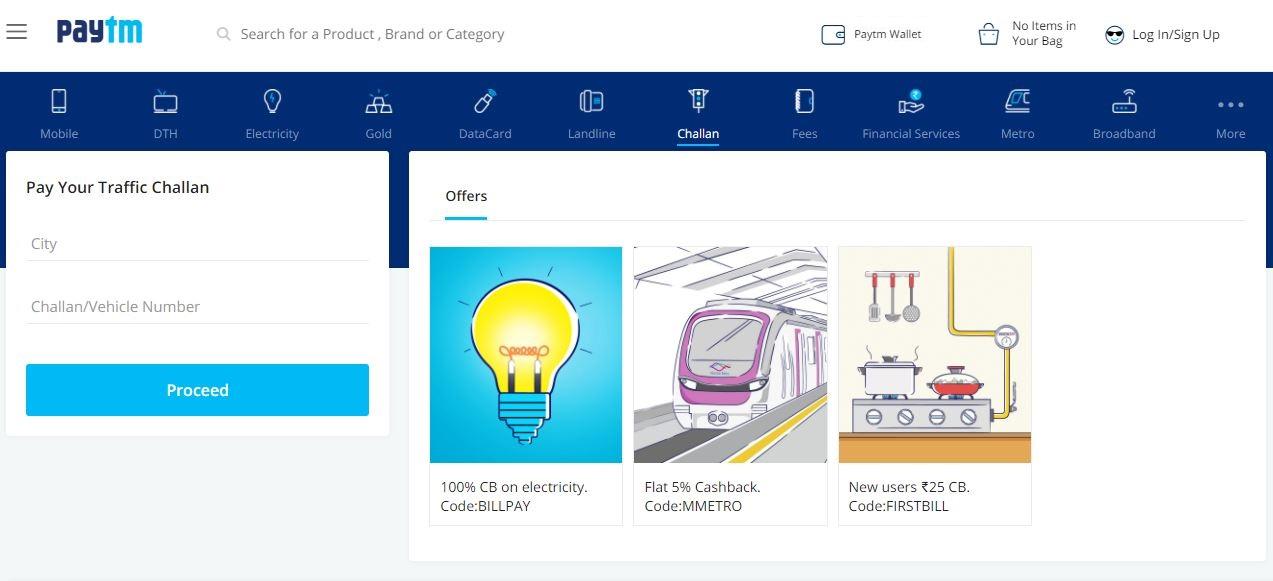This screenshot has height=581, width=1273.
Task: Open the Financial Services label
Action: tap(911, 133)
